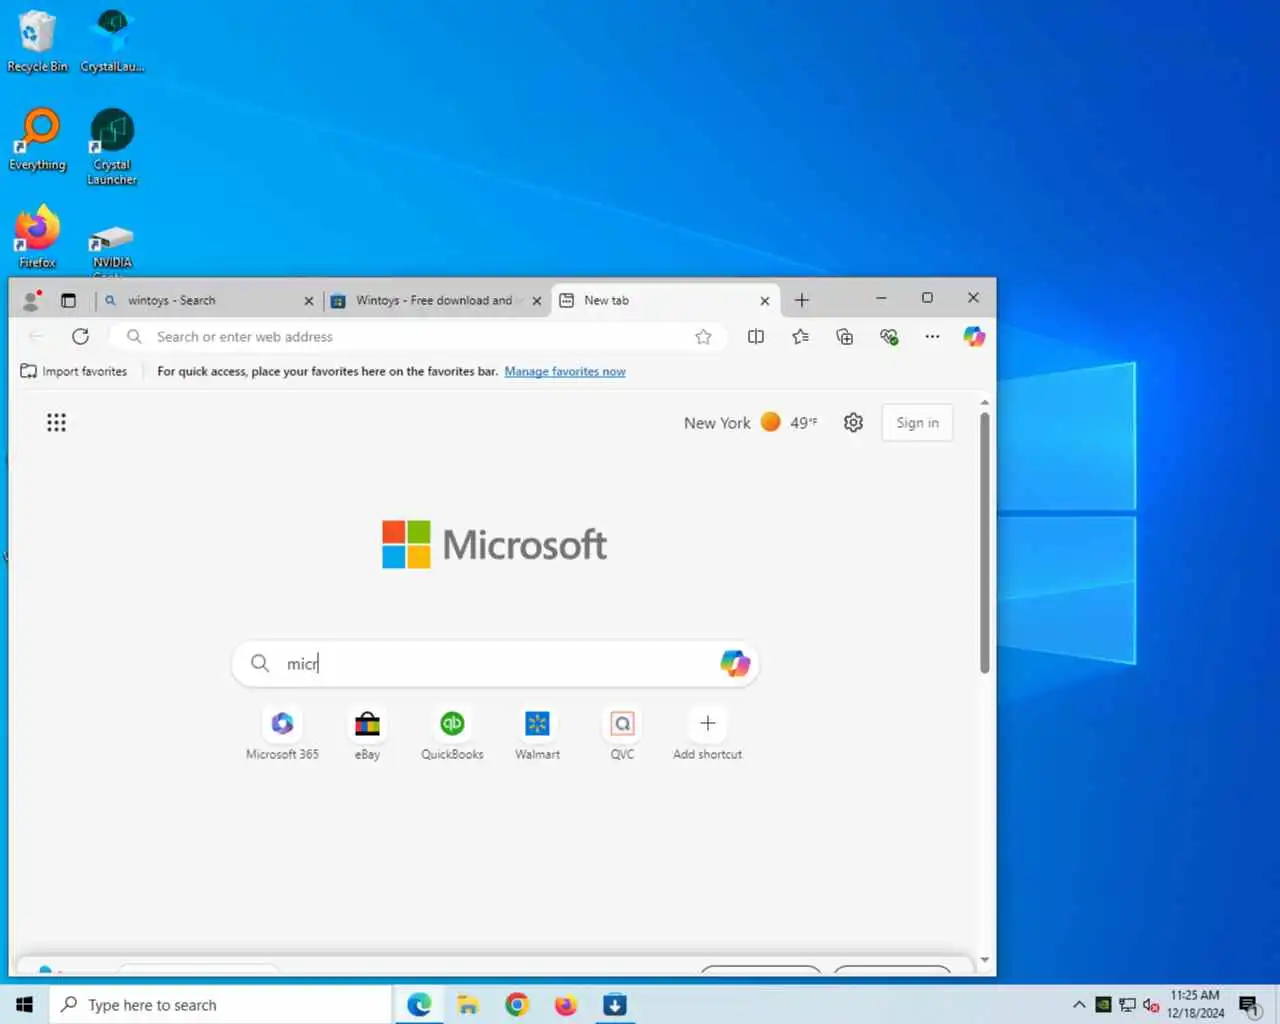Viewport: 1280px width, 1024px height.
Task: Click the Search or enter web address bar
Action: pyautogui.click(x=419, y=337)
